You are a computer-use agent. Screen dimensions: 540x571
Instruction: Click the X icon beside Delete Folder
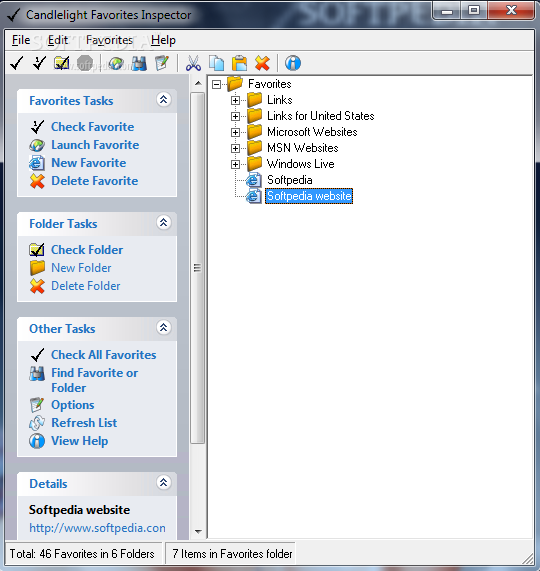(37, 286)
